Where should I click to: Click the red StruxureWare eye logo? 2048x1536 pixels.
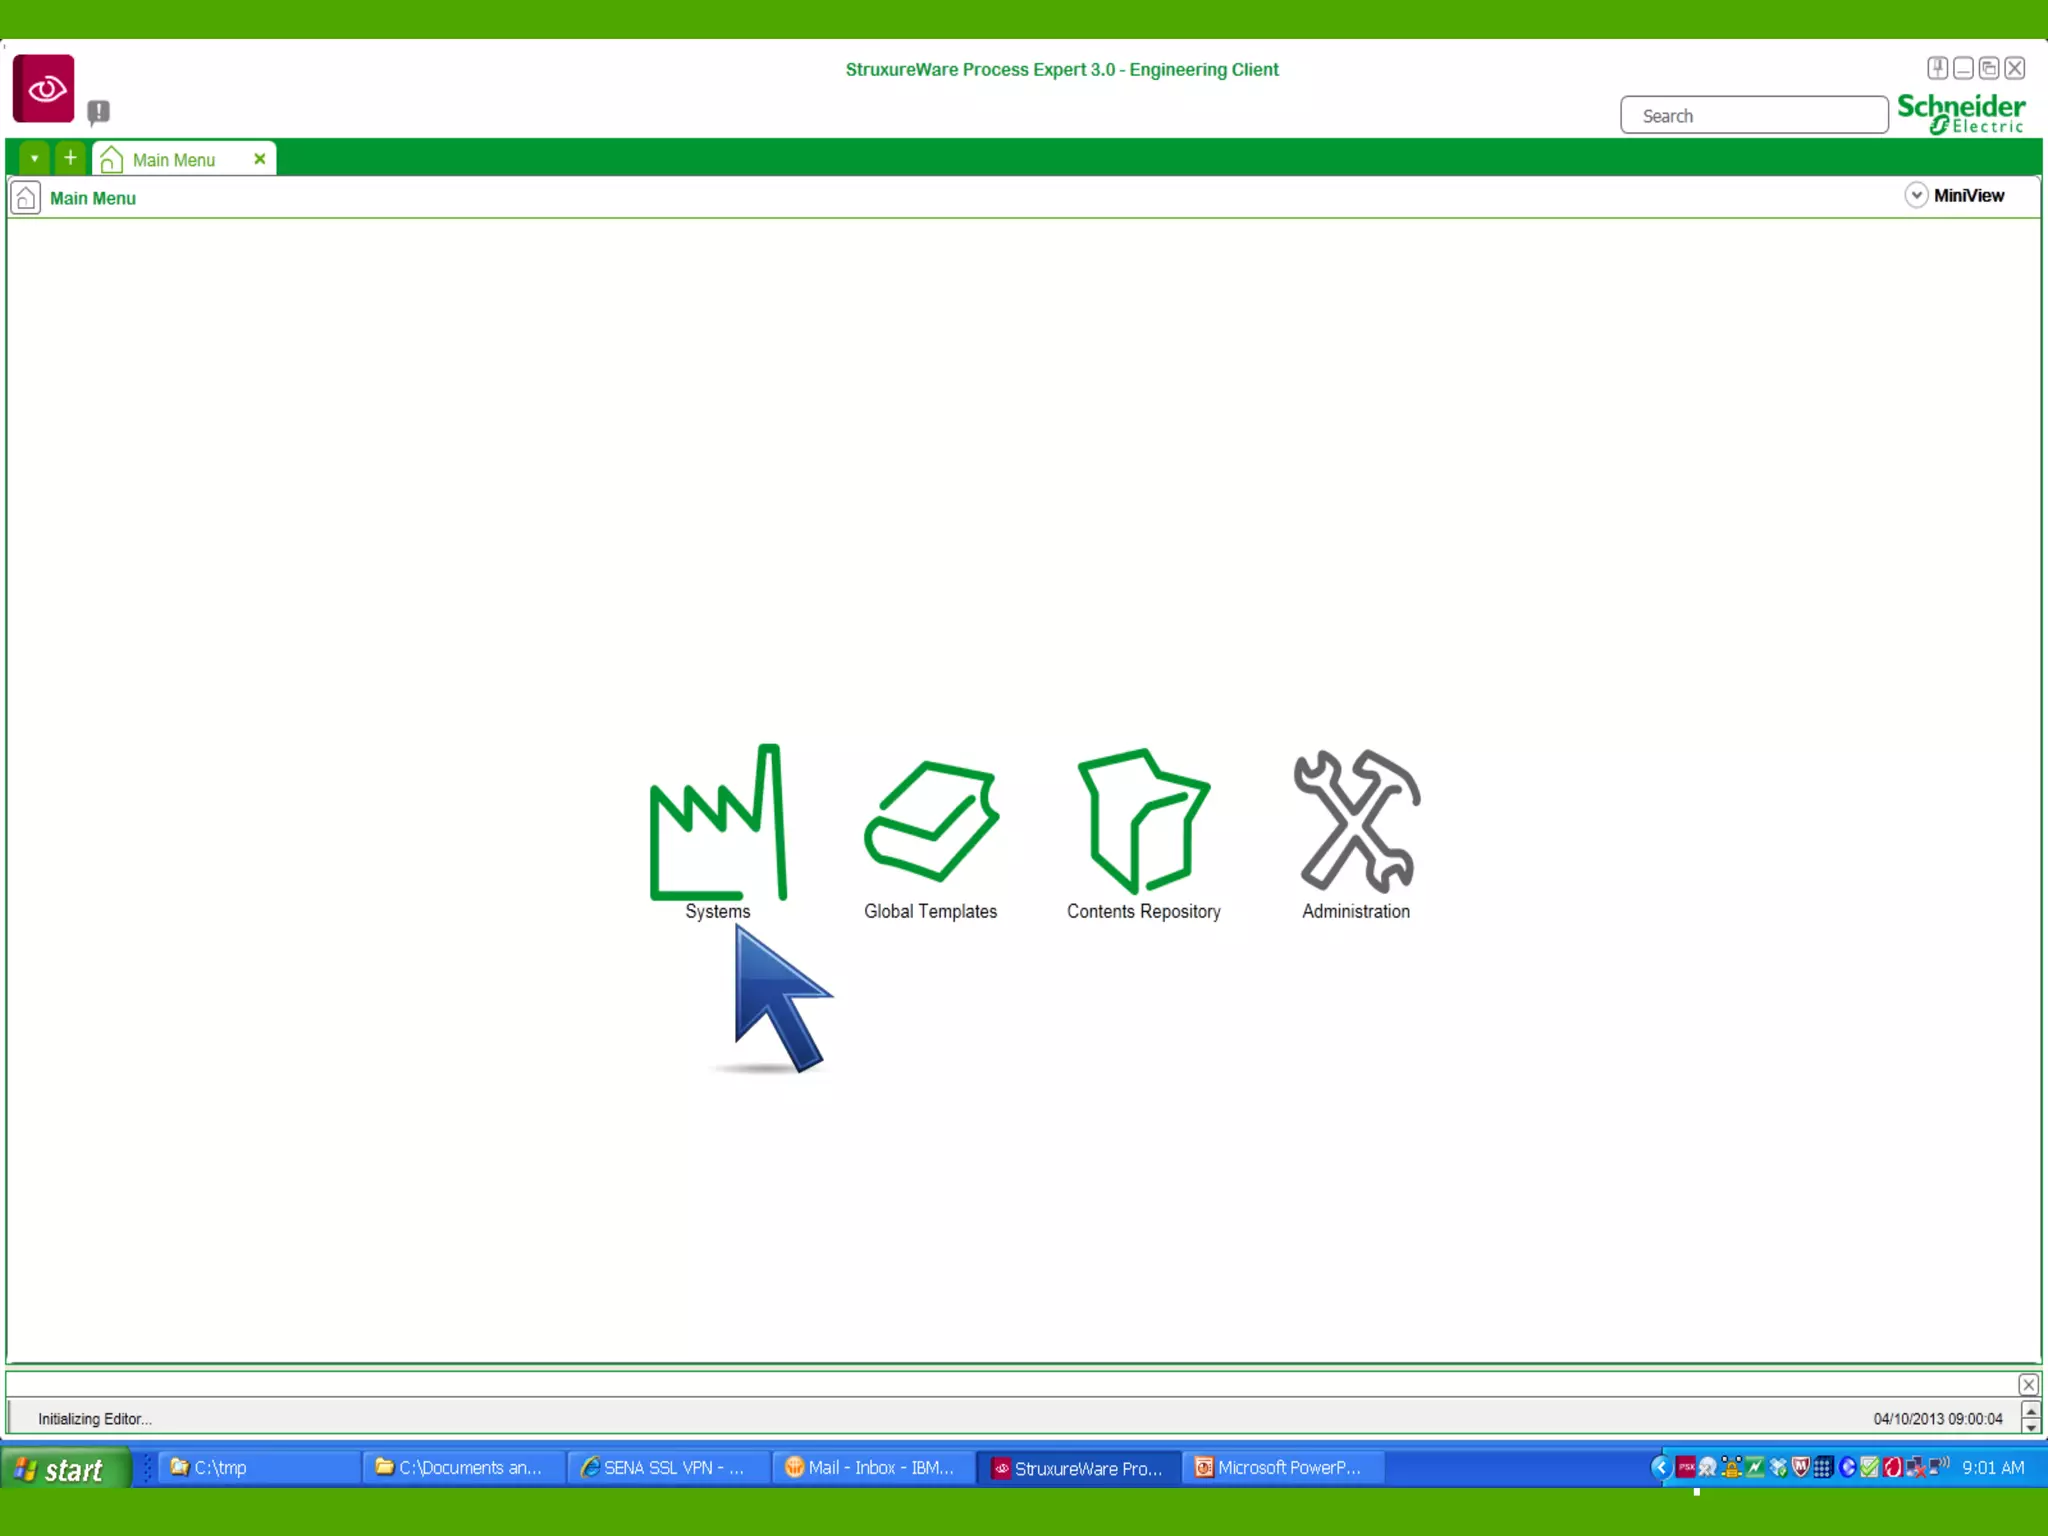[x=44, y=89]
